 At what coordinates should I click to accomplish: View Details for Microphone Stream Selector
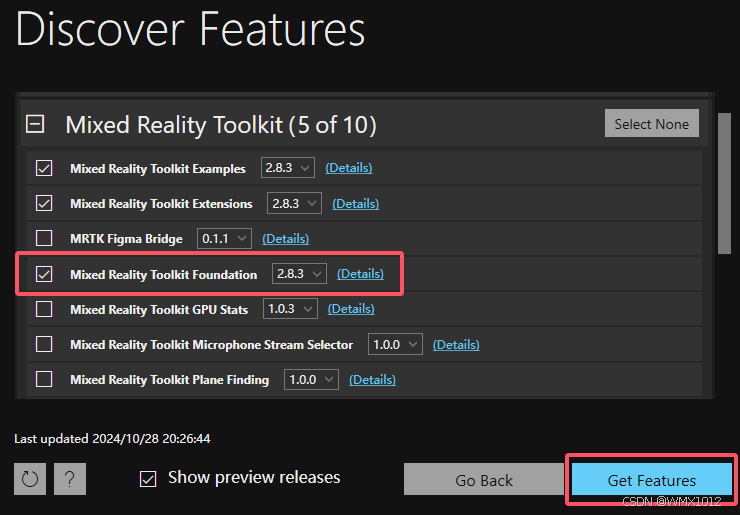click(456, 345)
